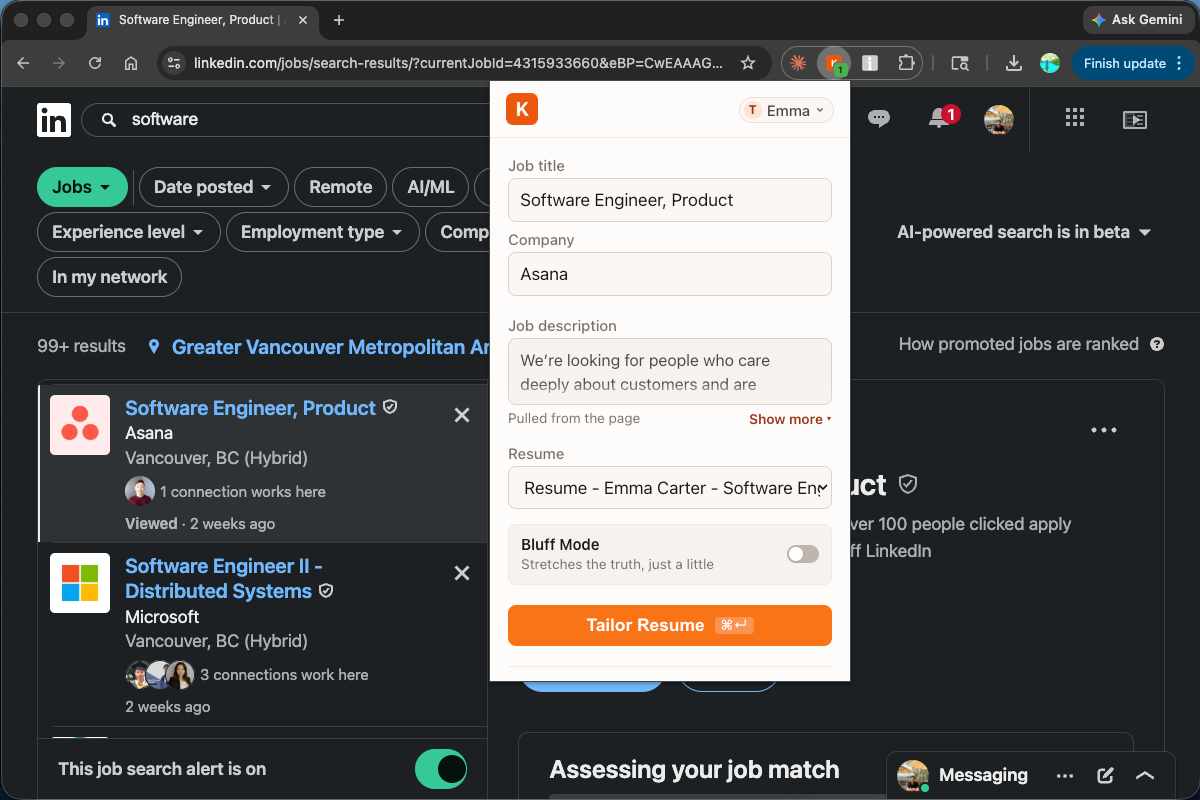This screenshot has width=1200, height=800.
Task: Click the Finish update button
Action: (x=1134, y=63)
